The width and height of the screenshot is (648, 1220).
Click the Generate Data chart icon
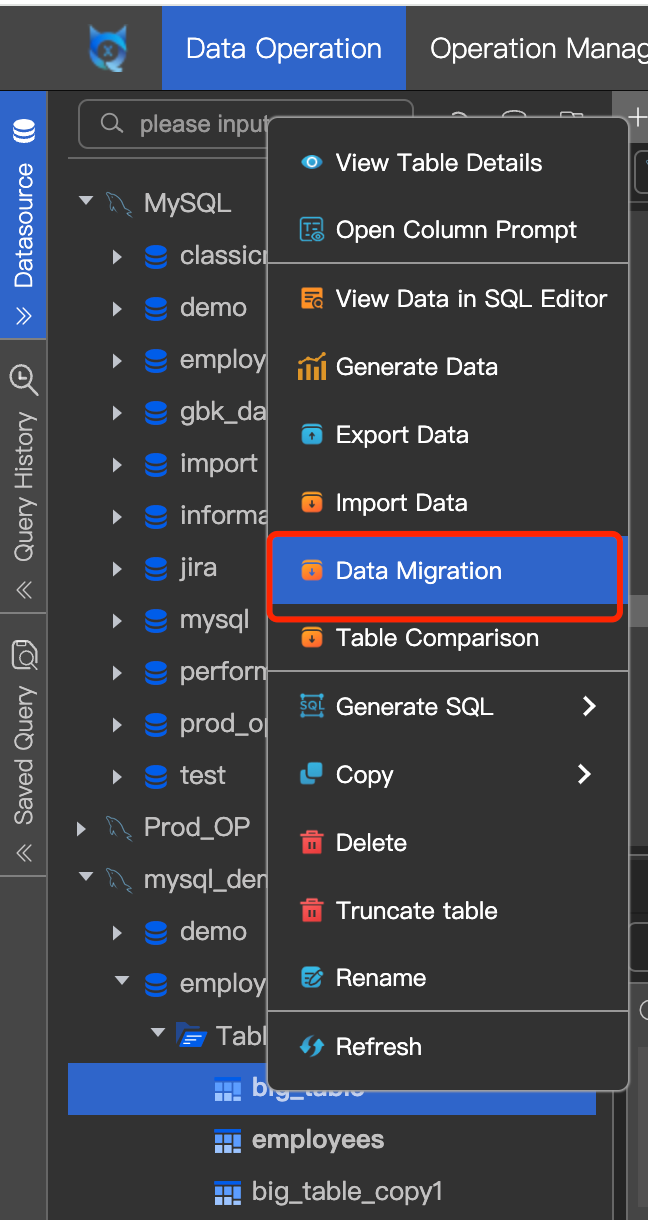(x=312, y=367)
